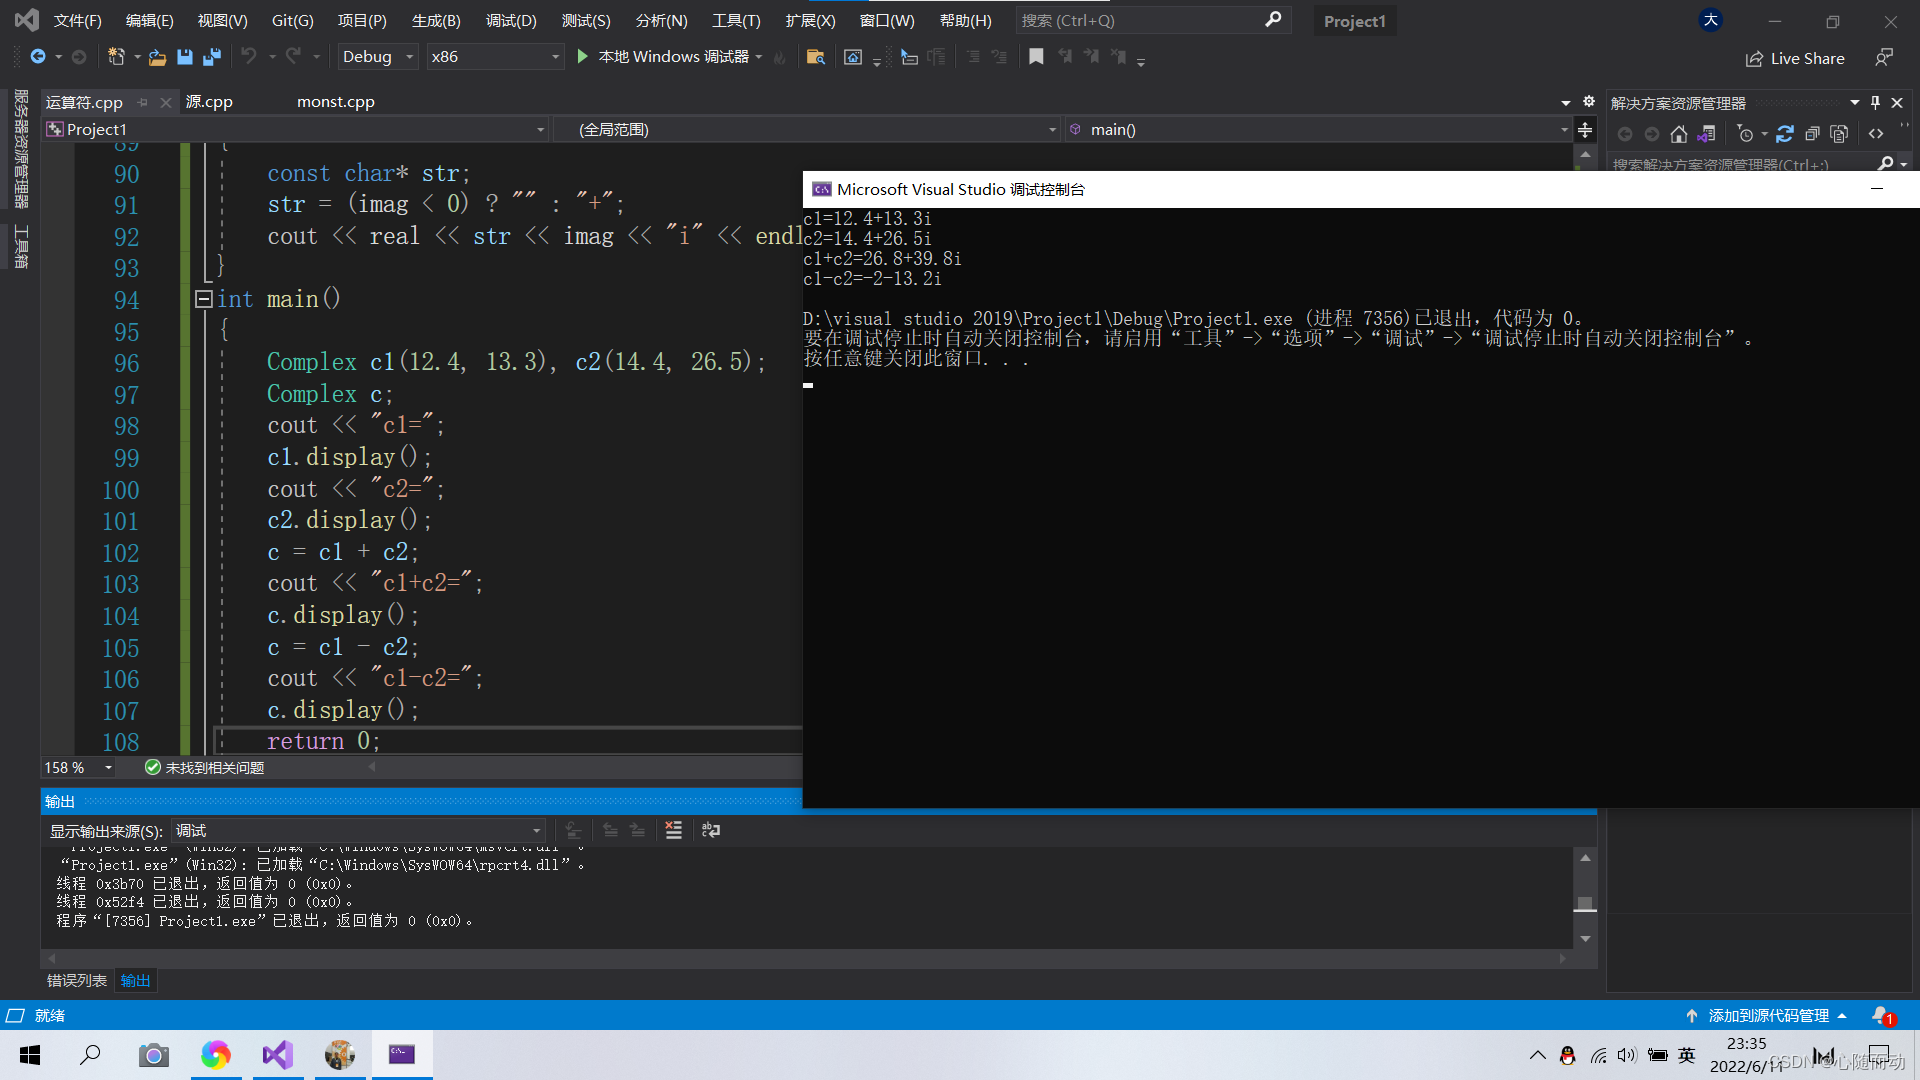Click the account avatar 大 icon
The width and height of the screenshot is (1920, 1080).
pyautogui.click(x=1711, y=20)
